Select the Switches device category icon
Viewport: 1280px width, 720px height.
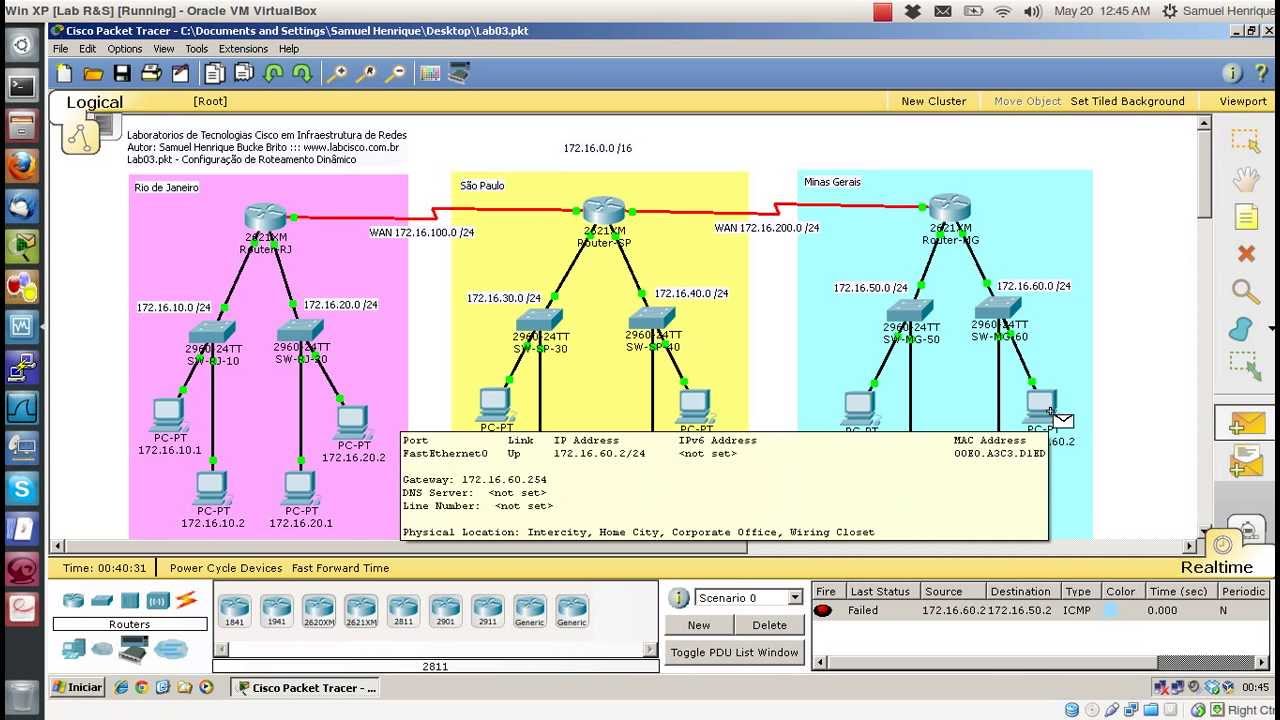[102, 600]
